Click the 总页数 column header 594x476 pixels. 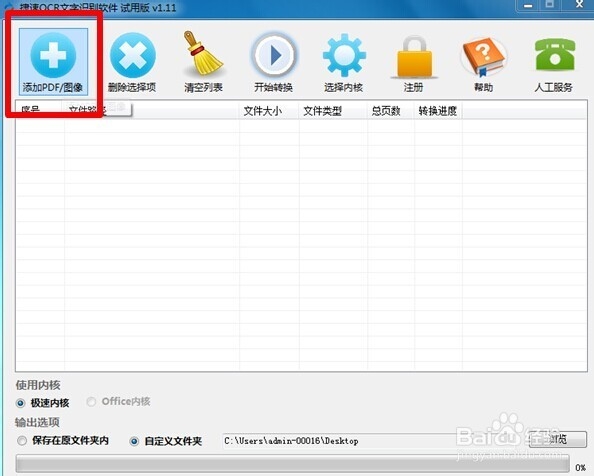click(x=391, y=111)
